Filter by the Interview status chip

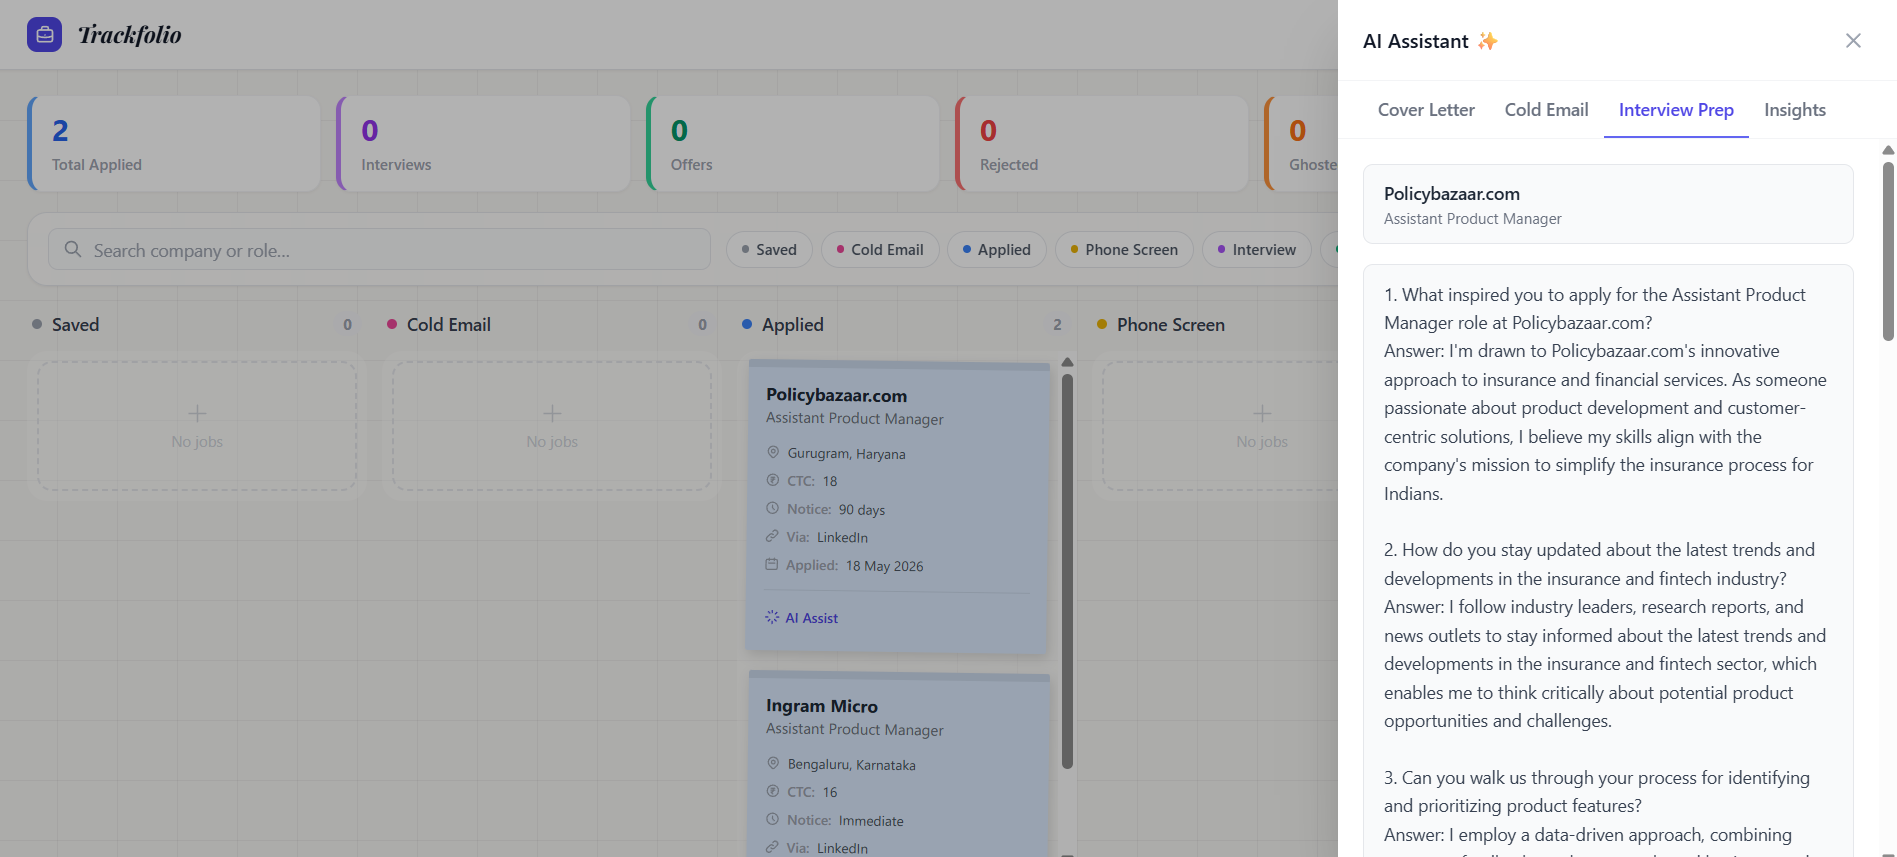[1256, 250]
